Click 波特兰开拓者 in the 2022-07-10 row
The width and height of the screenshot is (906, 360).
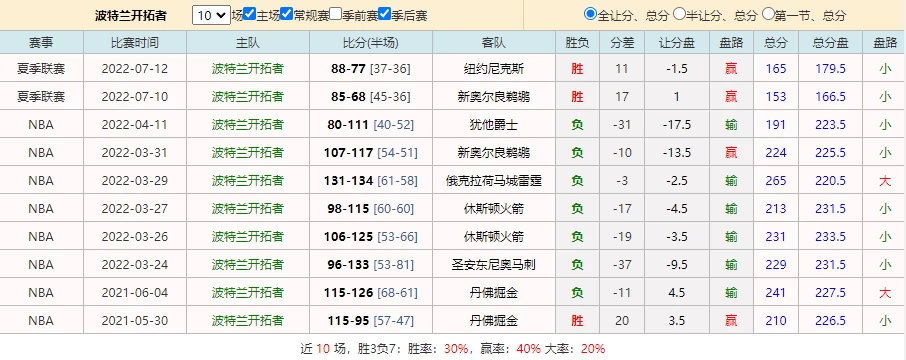pyautogui.click(x=247, y=97)
